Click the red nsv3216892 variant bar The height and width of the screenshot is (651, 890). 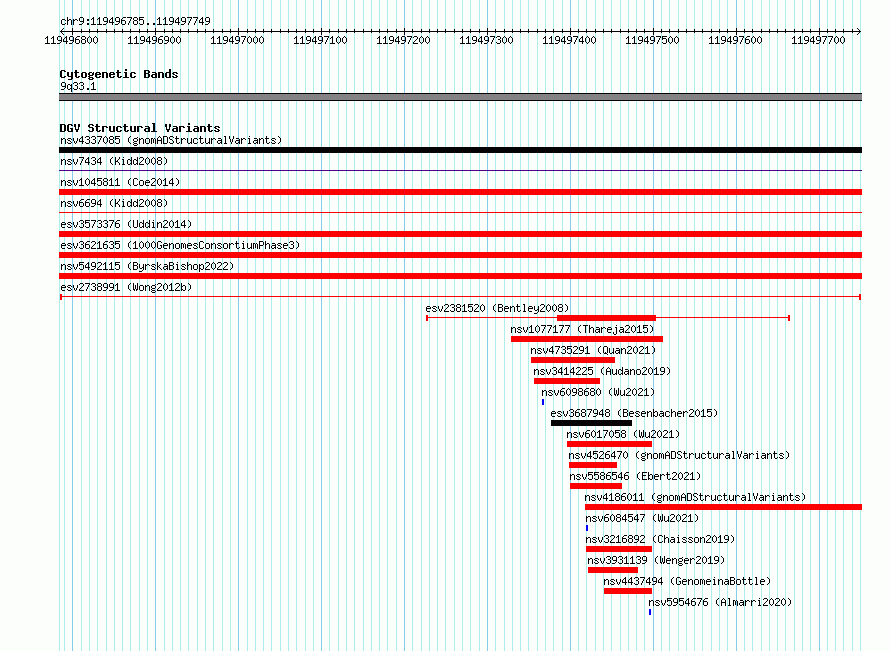pyautogui.click(x=619, y=549)
